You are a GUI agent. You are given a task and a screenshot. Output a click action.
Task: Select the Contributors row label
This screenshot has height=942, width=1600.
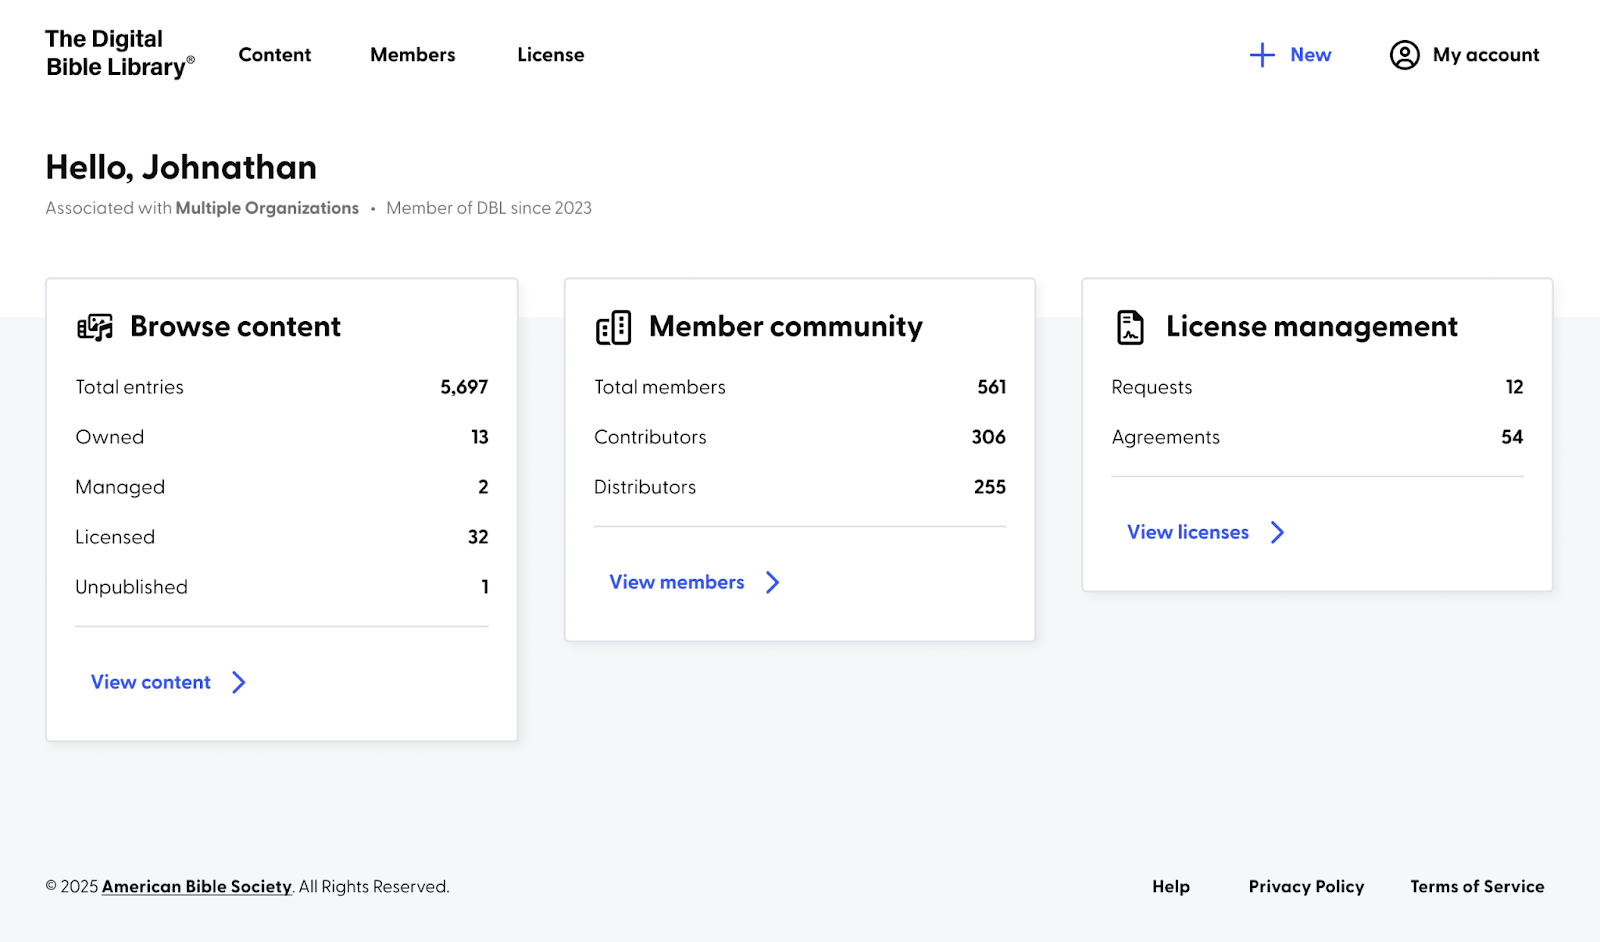pos(650,437)
